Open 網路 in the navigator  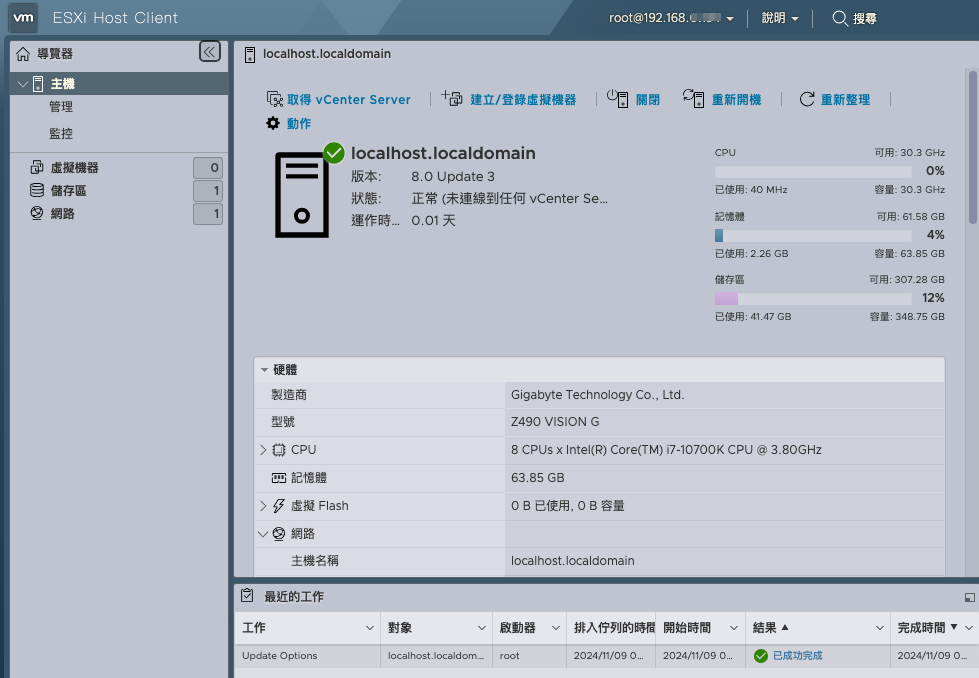point(62,214)
